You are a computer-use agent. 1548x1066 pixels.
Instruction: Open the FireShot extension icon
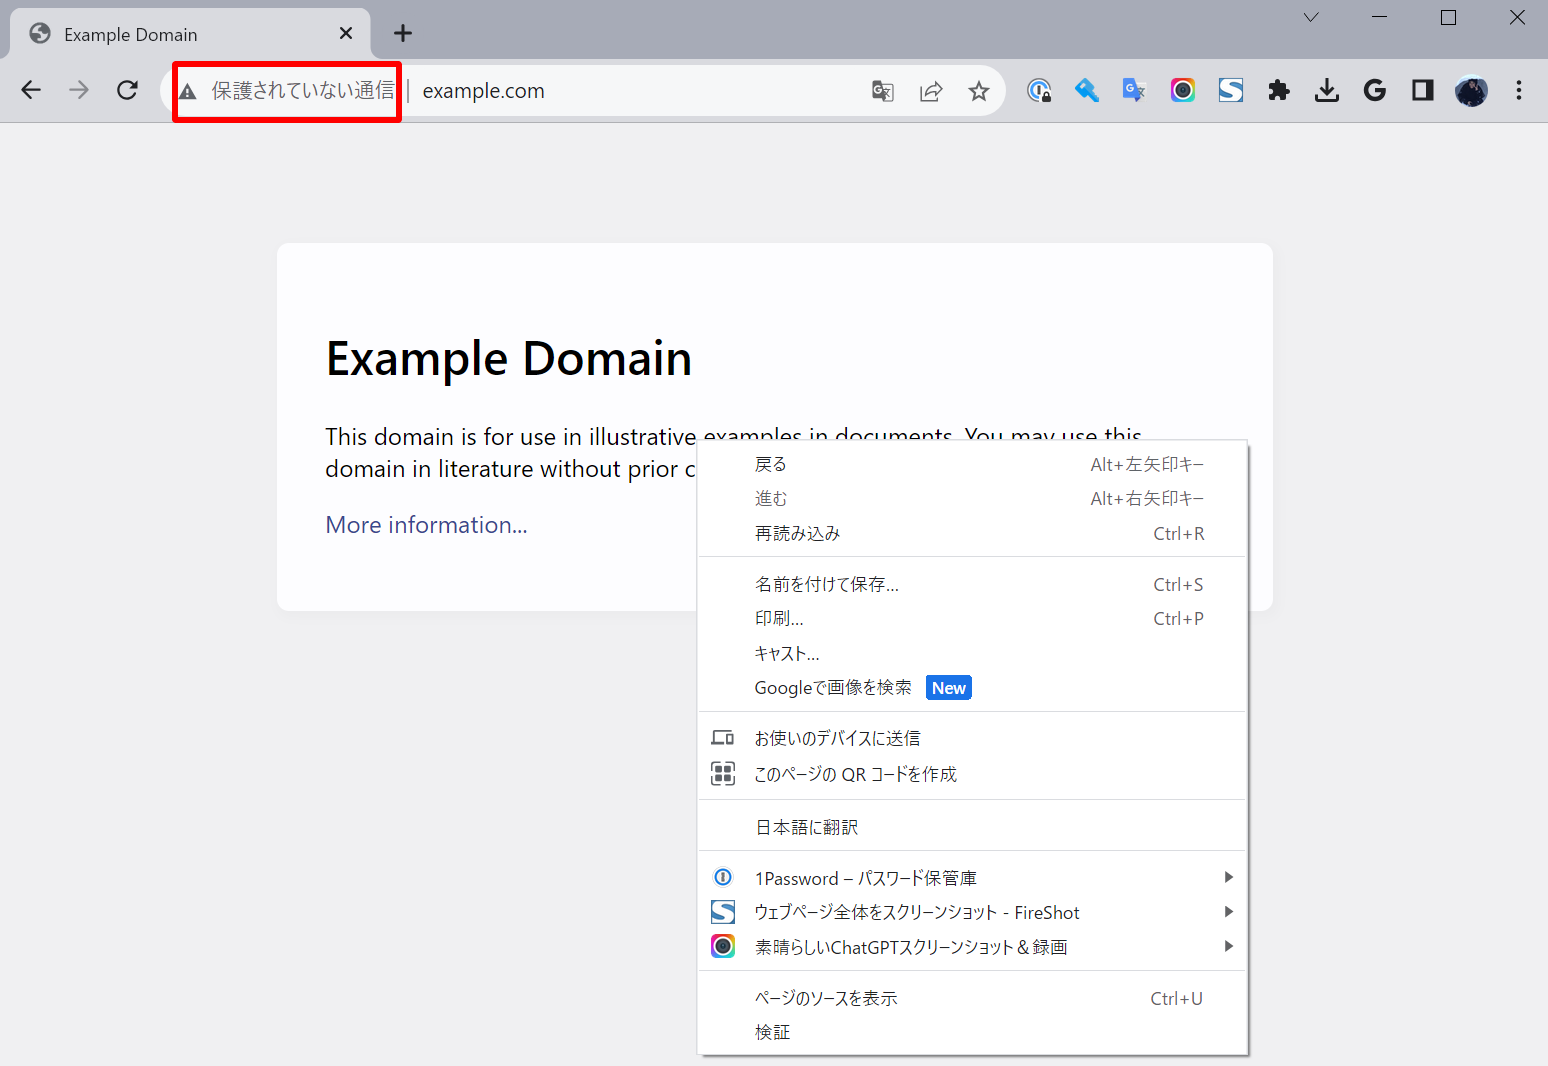point(1230,90)
